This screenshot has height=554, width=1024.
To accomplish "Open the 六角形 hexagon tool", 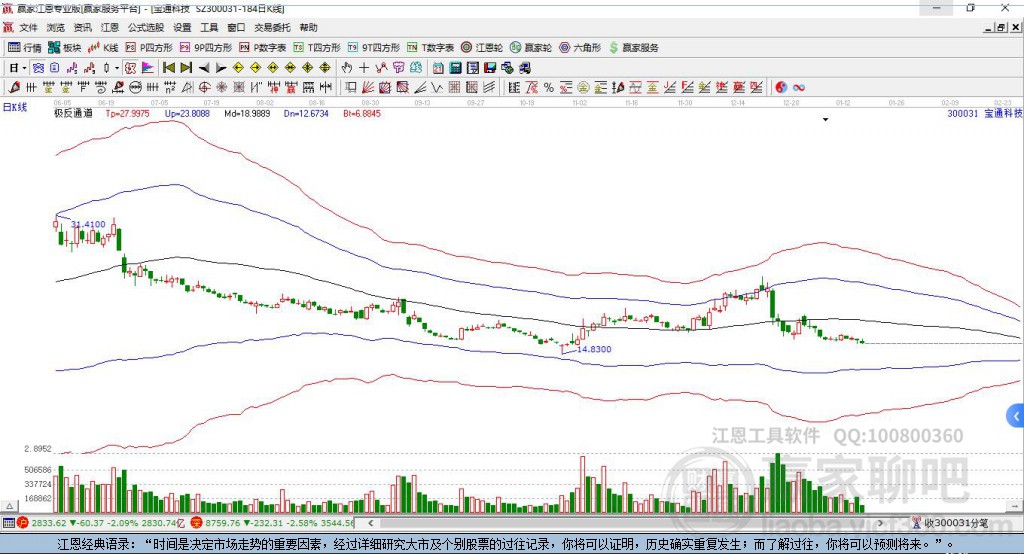I will 580,48.
